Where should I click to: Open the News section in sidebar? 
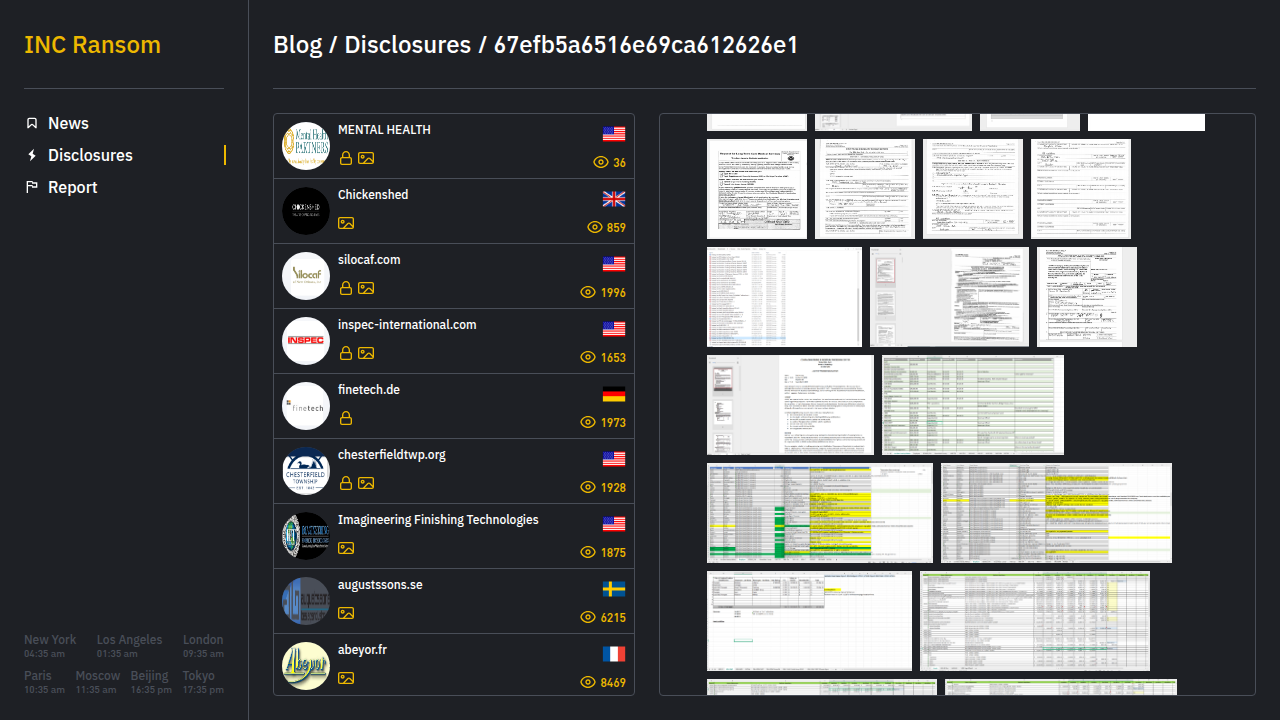68,123
